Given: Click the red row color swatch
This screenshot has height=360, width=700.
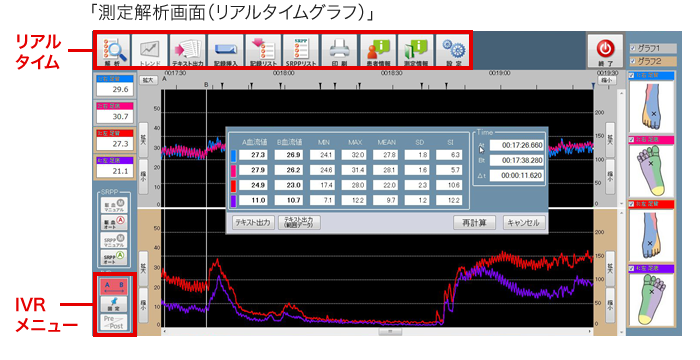Looking at the screenshot, I should (233, 185).
